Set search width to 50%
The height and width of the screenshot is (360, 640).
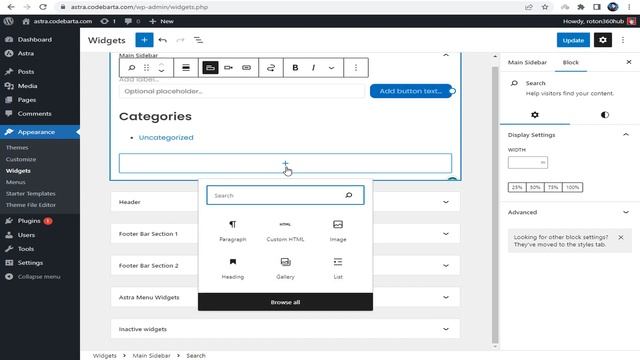[x=535, y=187]
